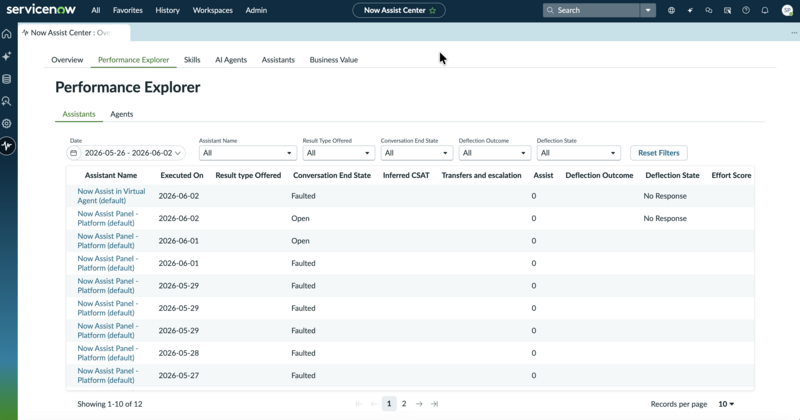The height and width of the screenshot is (420, 800).
Task: Open the Now Assist sparkle sidebar icon
Action: coord(7,56)
